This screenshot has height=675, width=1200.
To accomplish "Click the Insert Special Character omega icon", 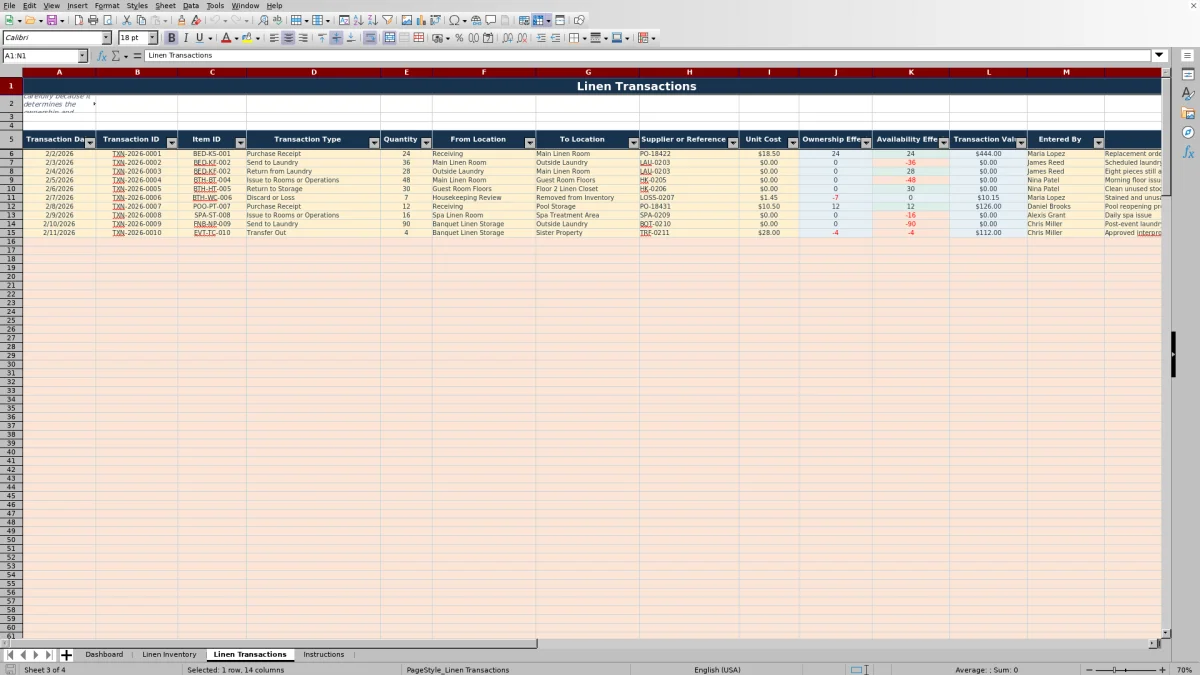I will click(454, 20).
